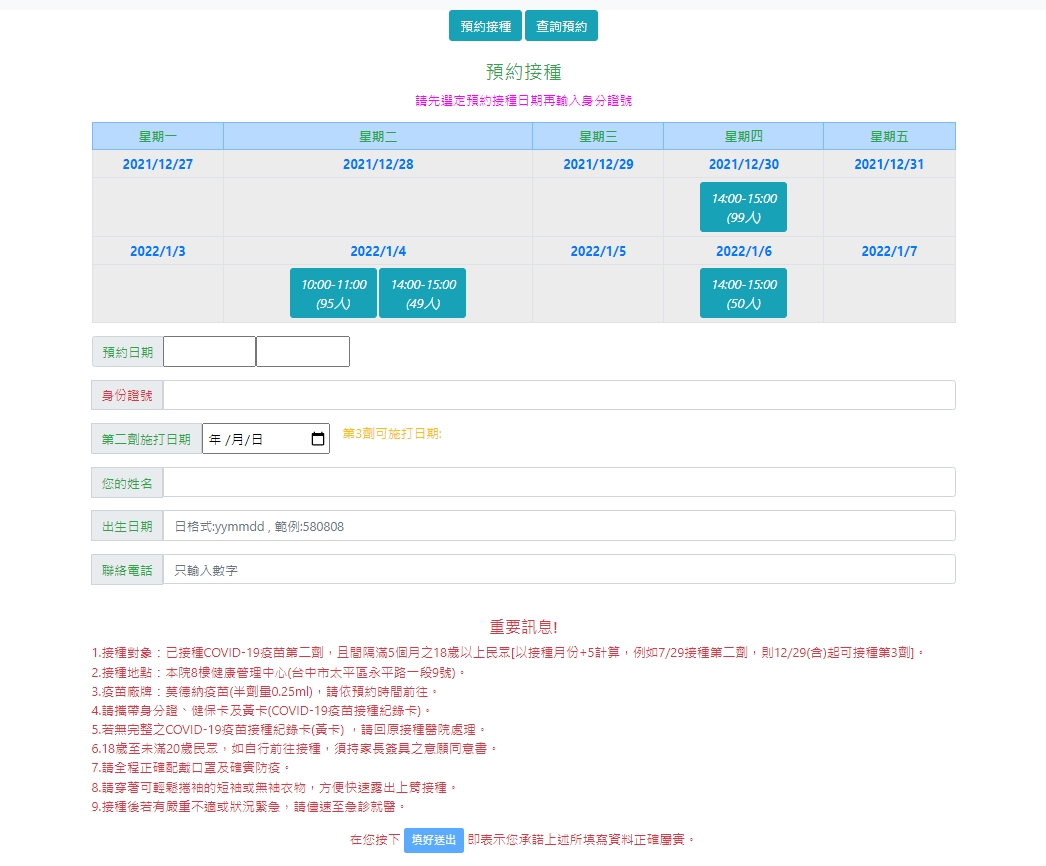Click the date 2021/12/27

click(157, 164)
